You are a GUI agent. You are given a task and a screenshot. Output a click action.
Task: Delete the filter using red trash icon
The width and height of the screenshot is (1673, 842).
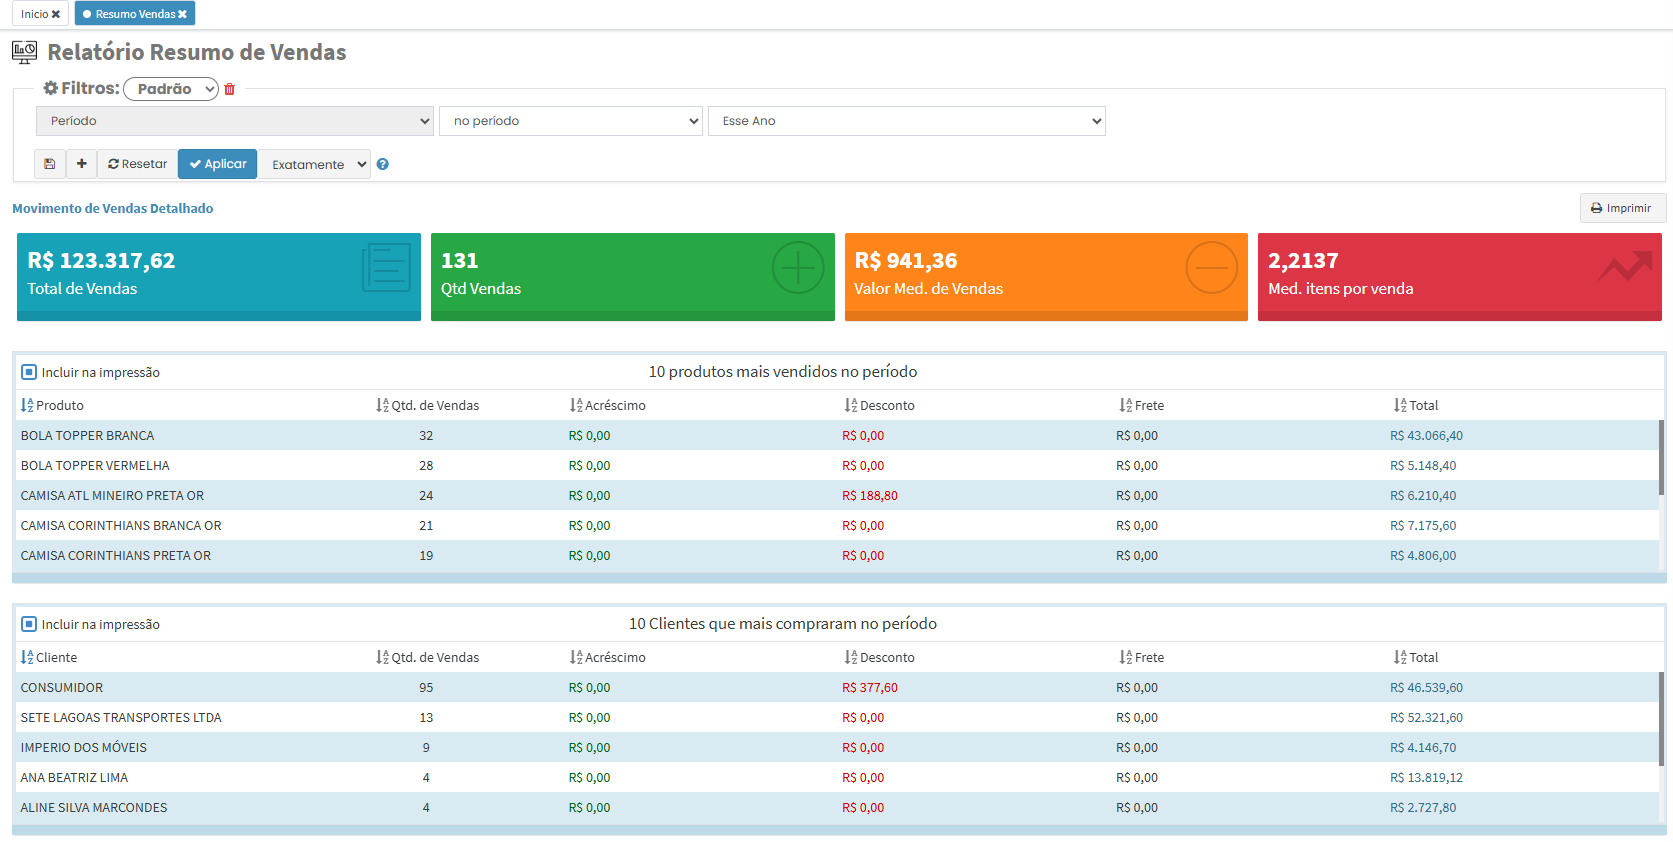229,89
